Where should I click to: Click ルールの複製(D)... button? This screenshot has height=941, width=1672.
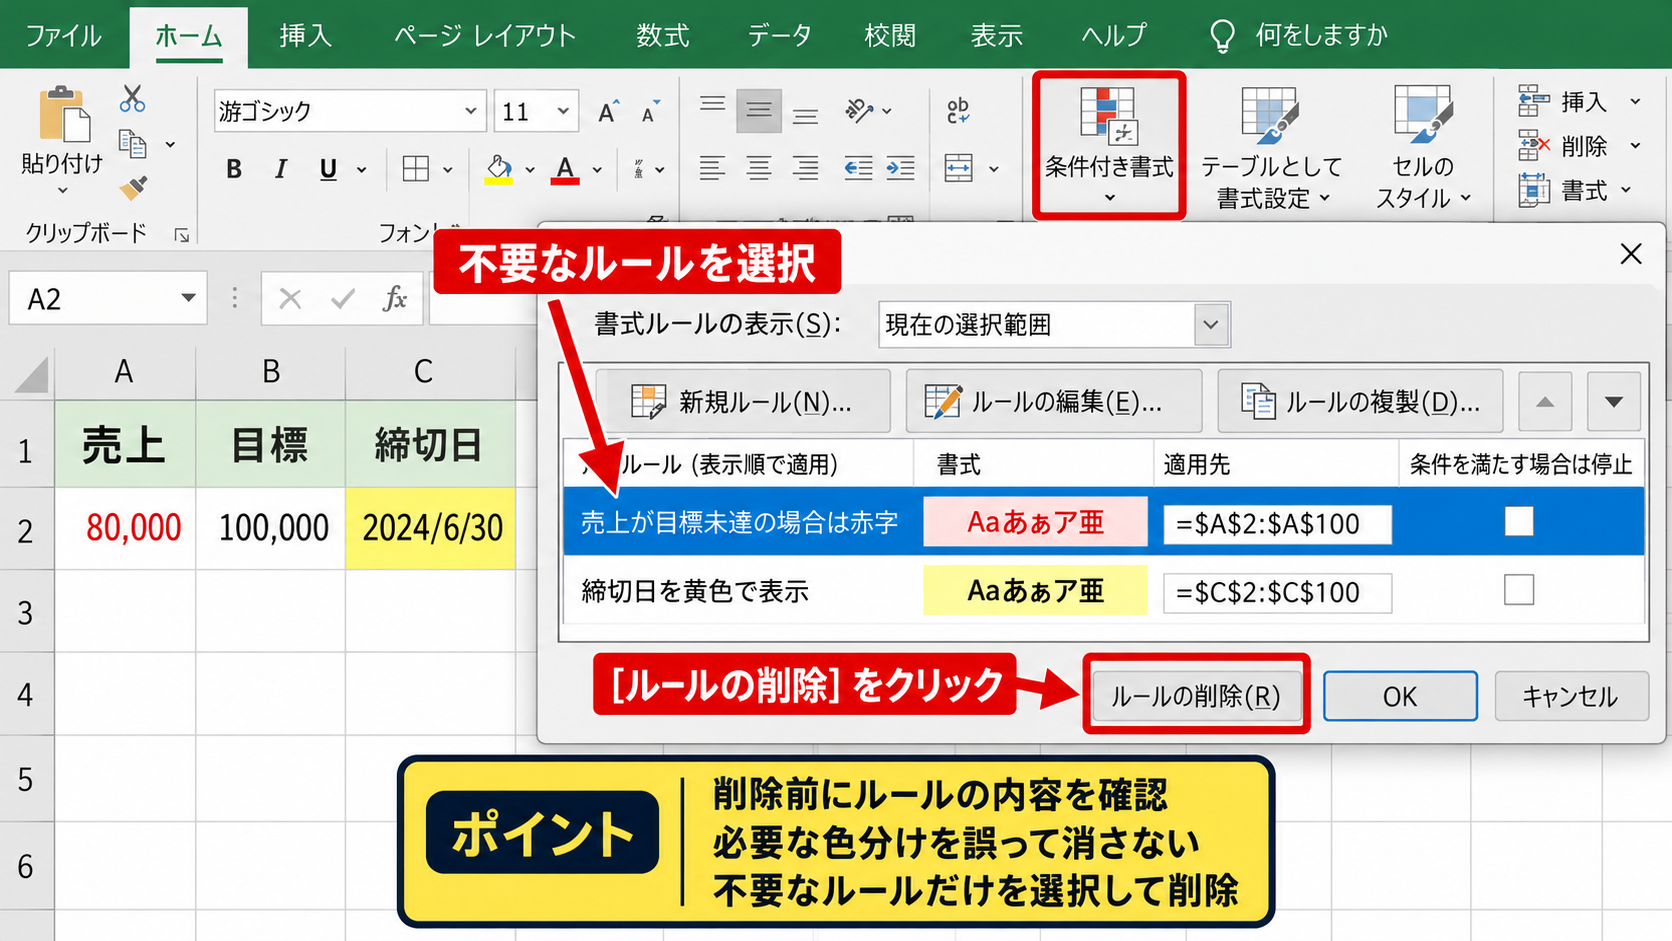(1360, 401)
